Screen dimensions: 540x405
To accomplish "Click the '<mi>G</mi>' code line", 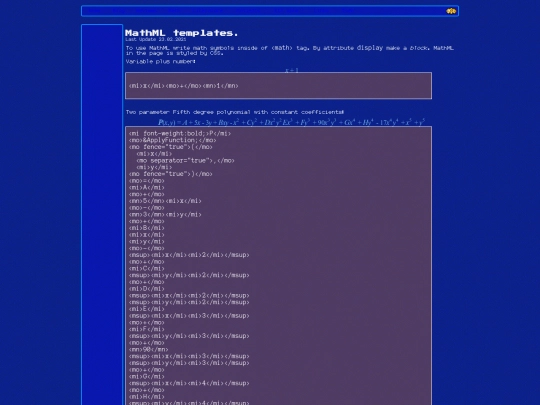I will click(147, 376).
